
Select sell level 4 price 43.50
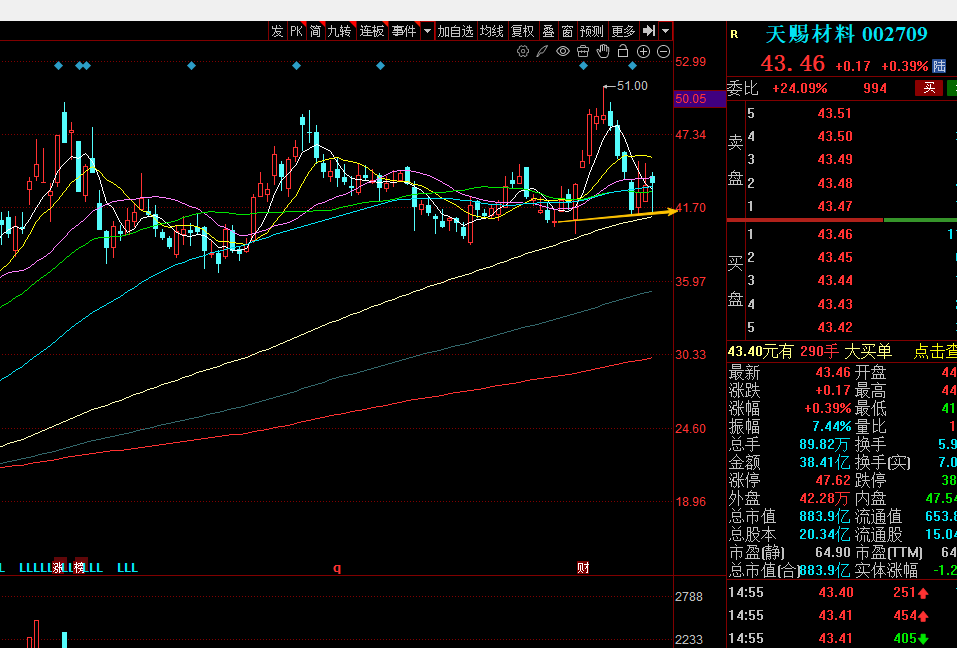(834, 137)
